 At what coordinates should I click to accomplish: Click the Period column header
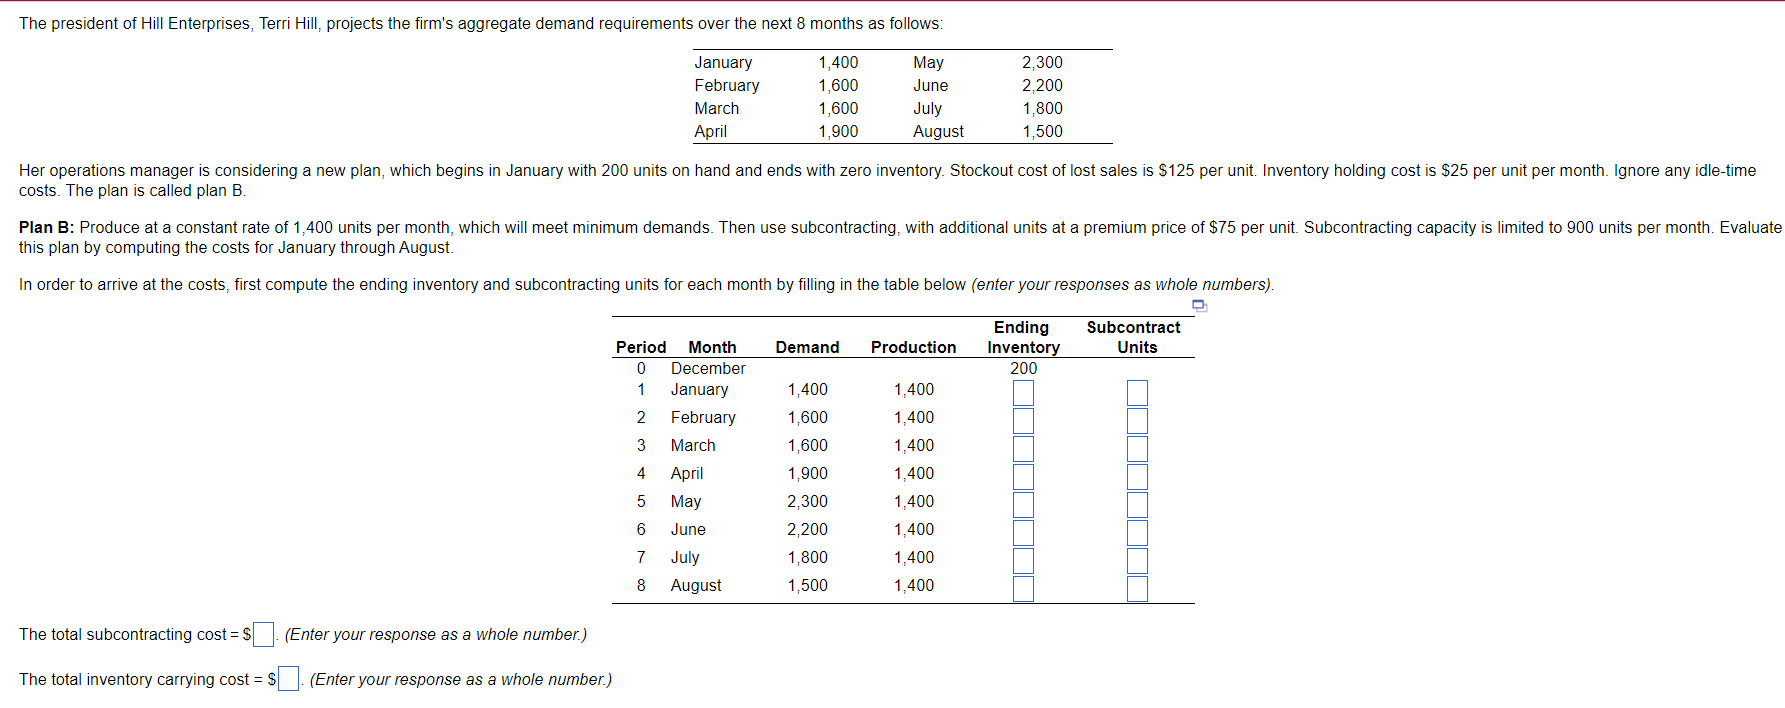[641, 347]
